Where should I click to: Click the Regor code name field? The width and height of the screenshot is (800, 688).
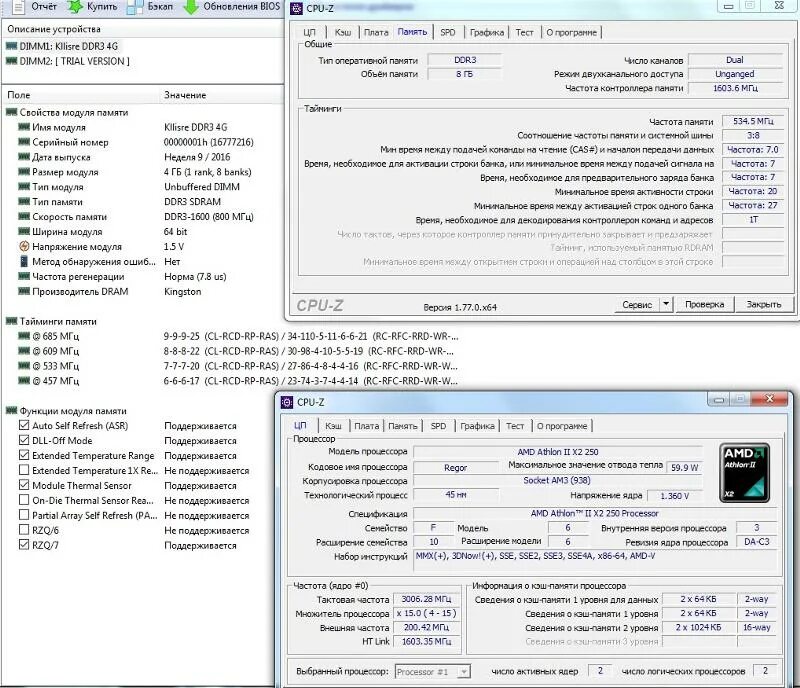455,468
